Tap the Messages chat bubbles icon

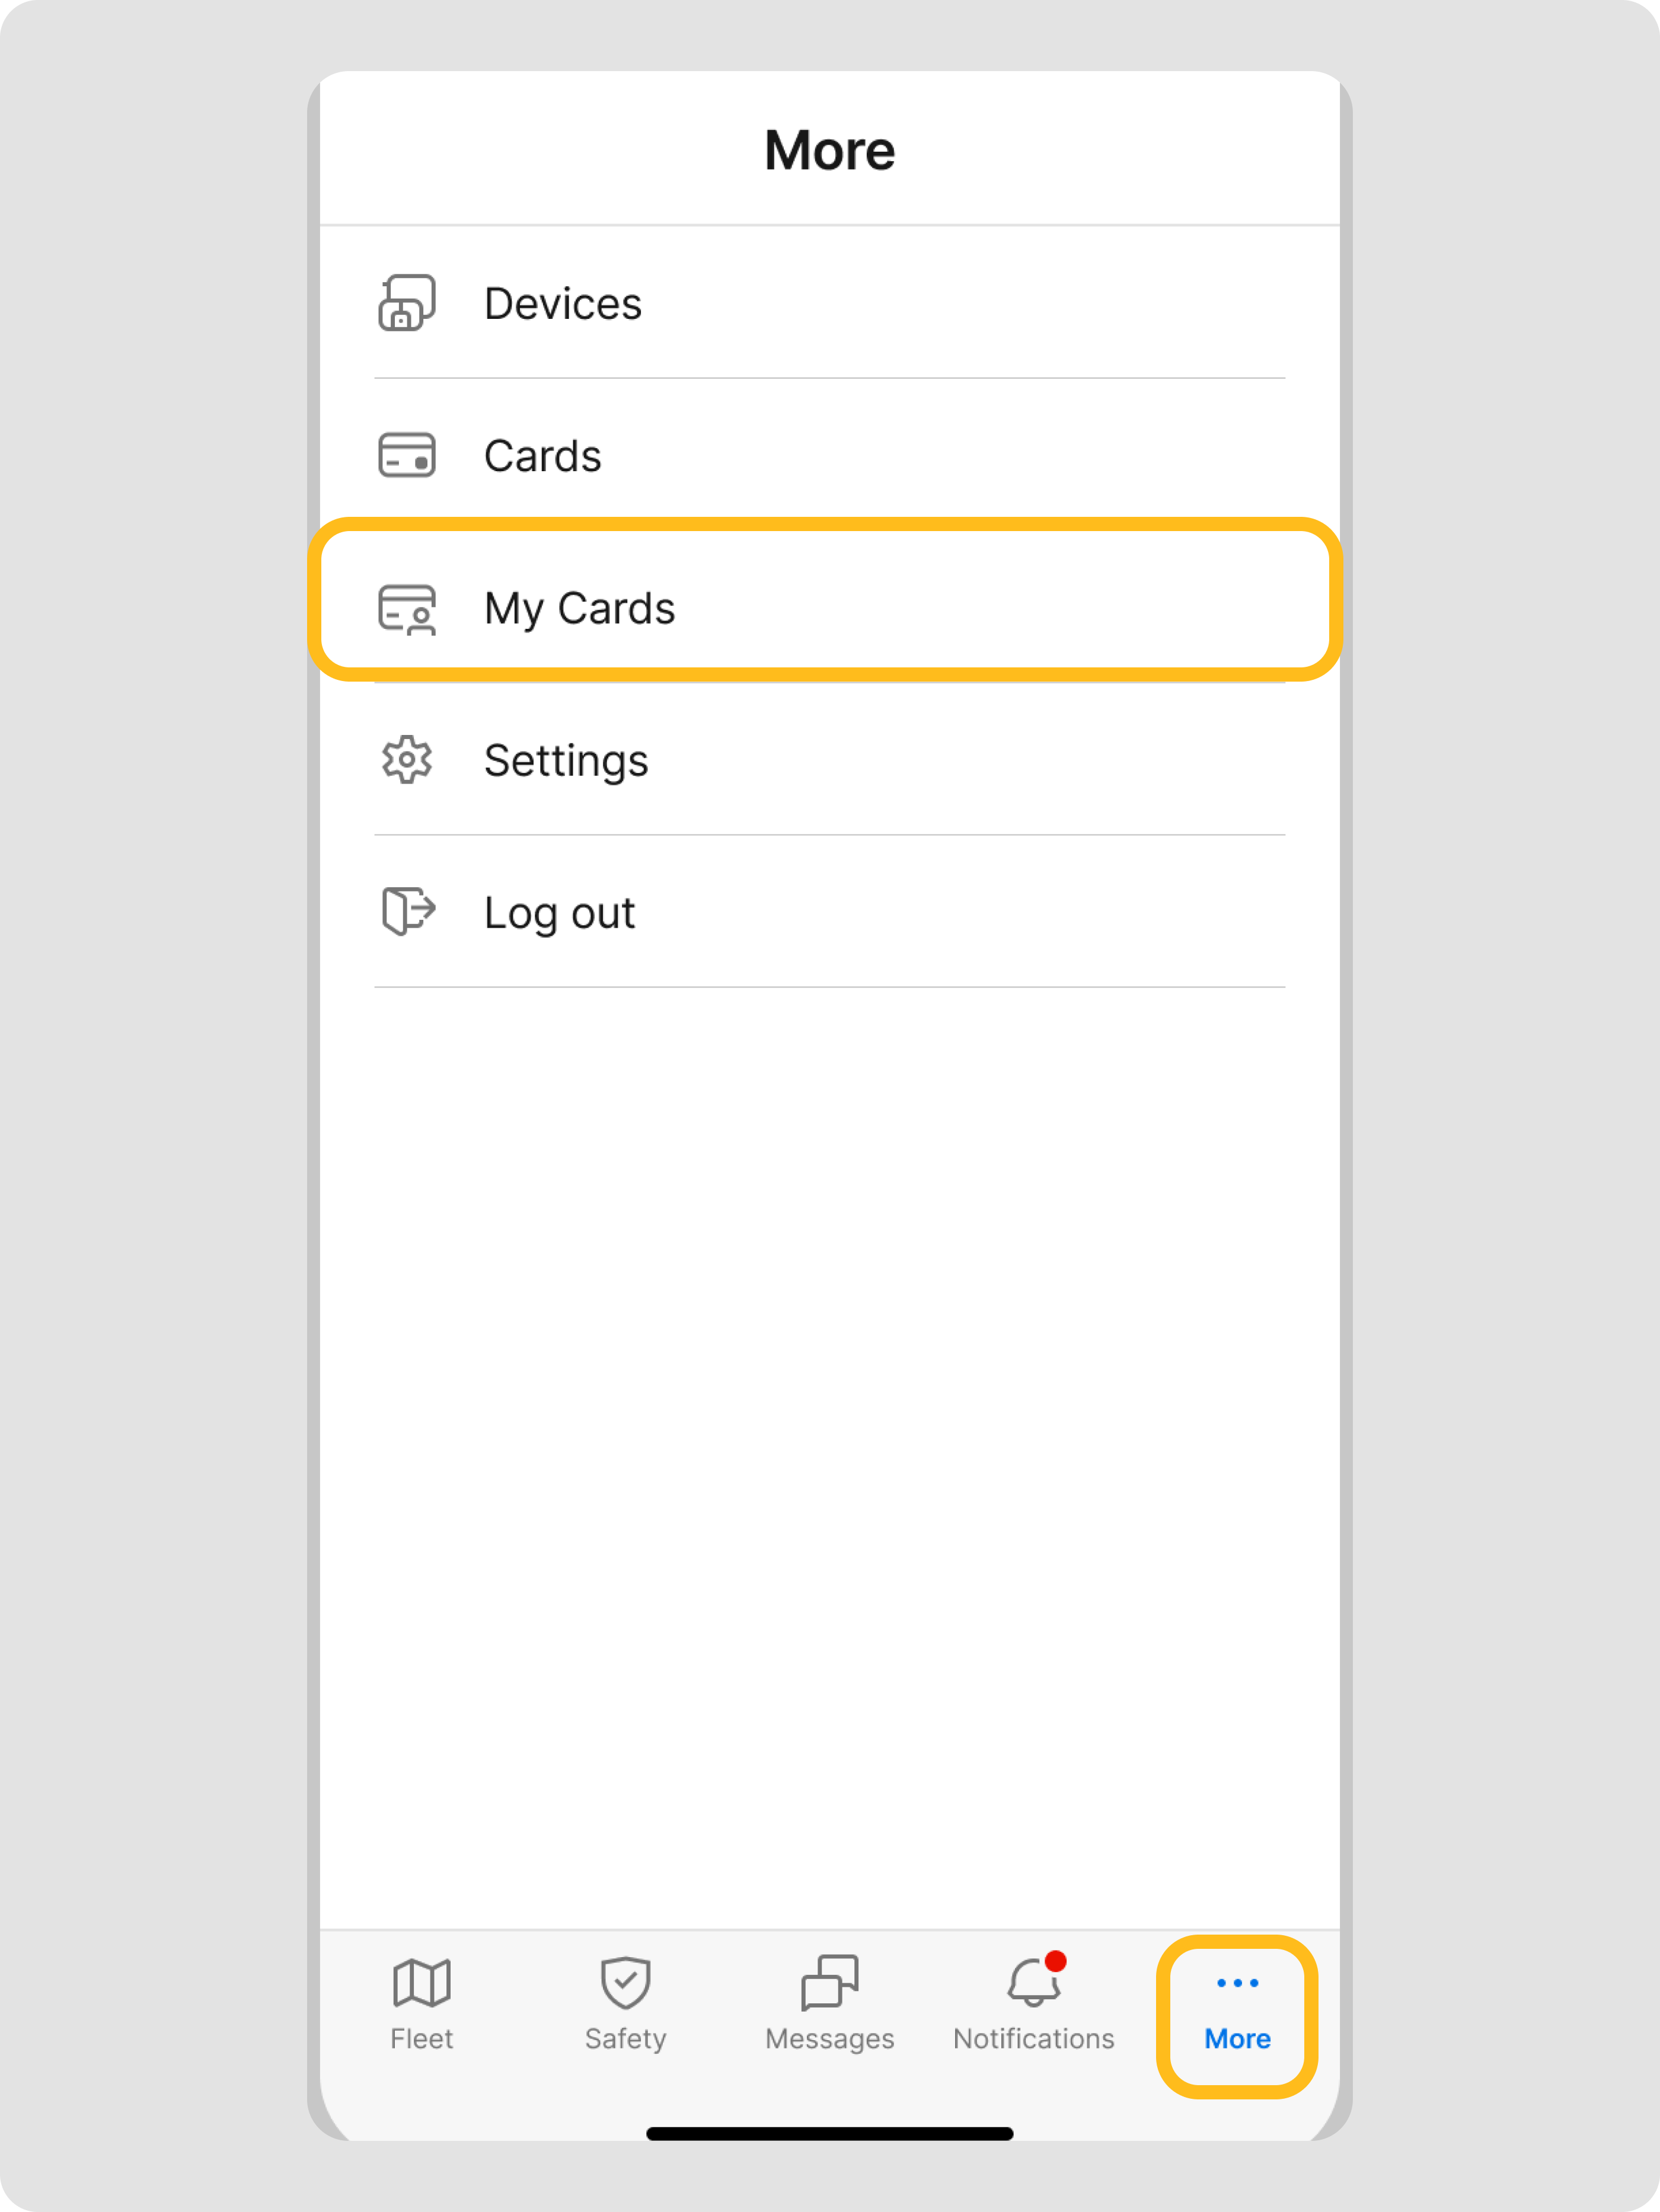point(830,1982)
